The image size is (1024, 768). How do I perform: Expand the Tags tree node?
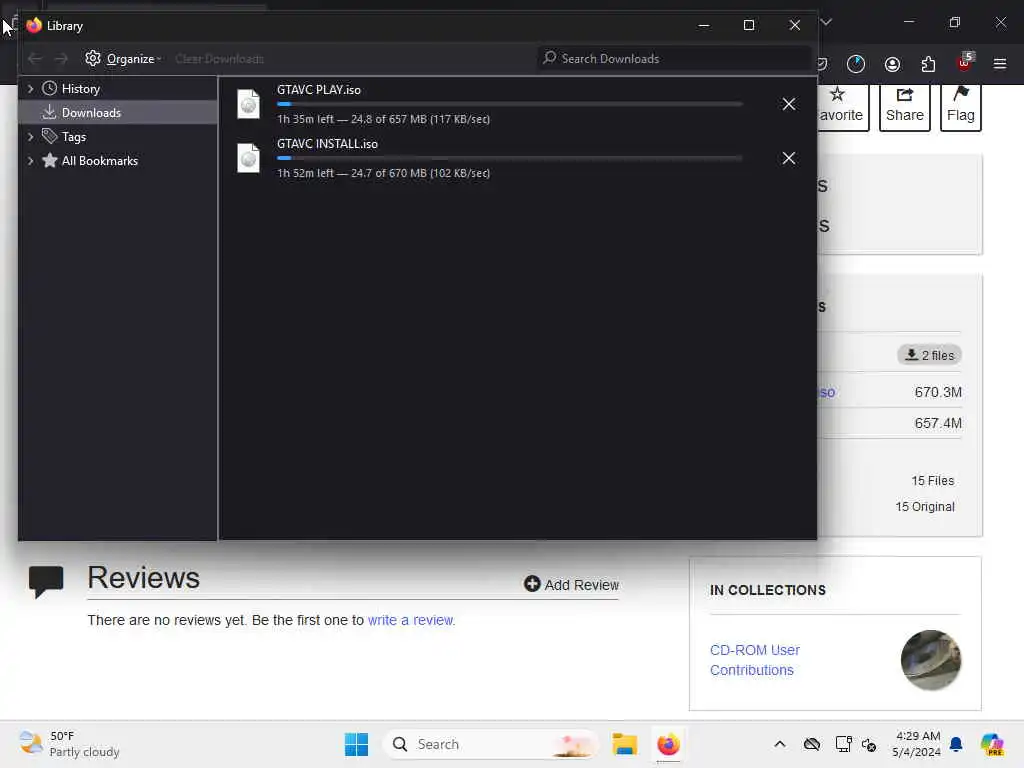point(30,137)
